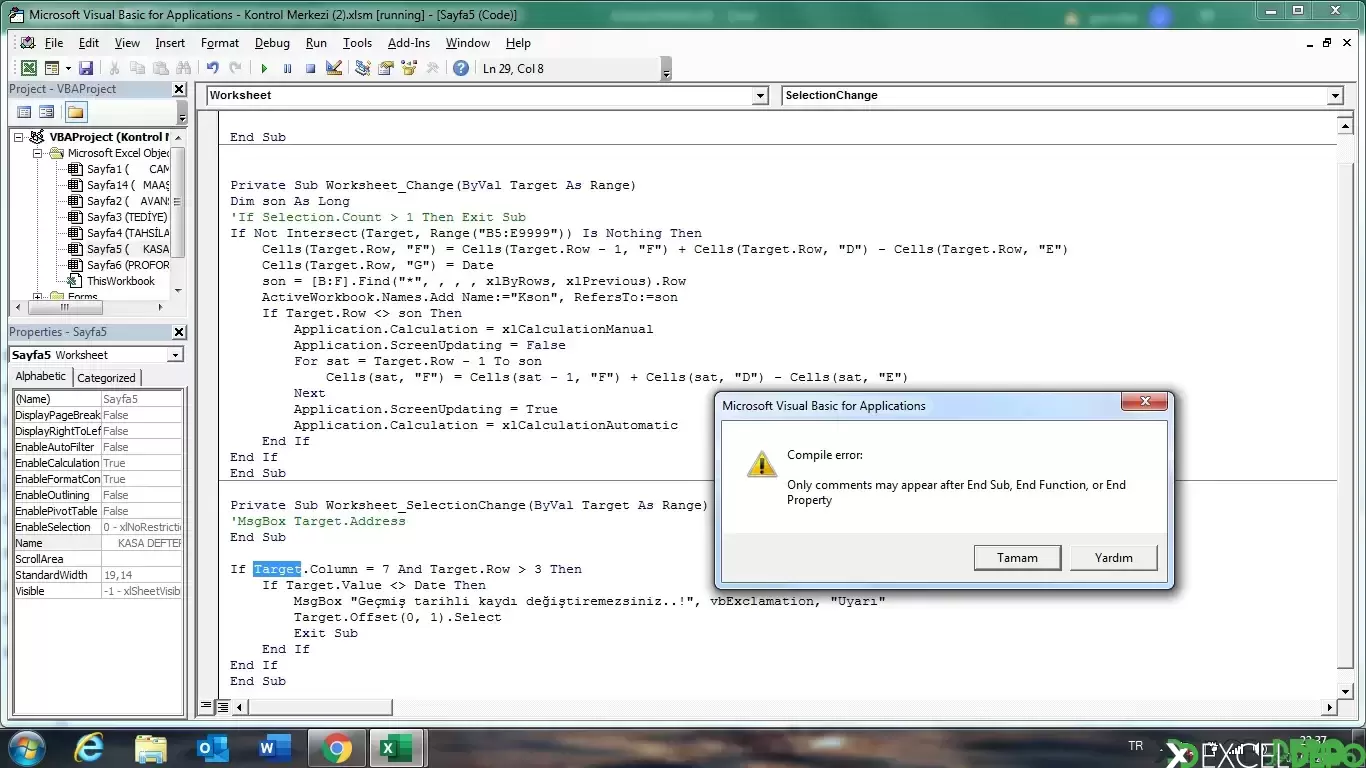Open the SelectionChange procedure dropdown
This screenshot has height=768, width=1366.
[1335, 95]
